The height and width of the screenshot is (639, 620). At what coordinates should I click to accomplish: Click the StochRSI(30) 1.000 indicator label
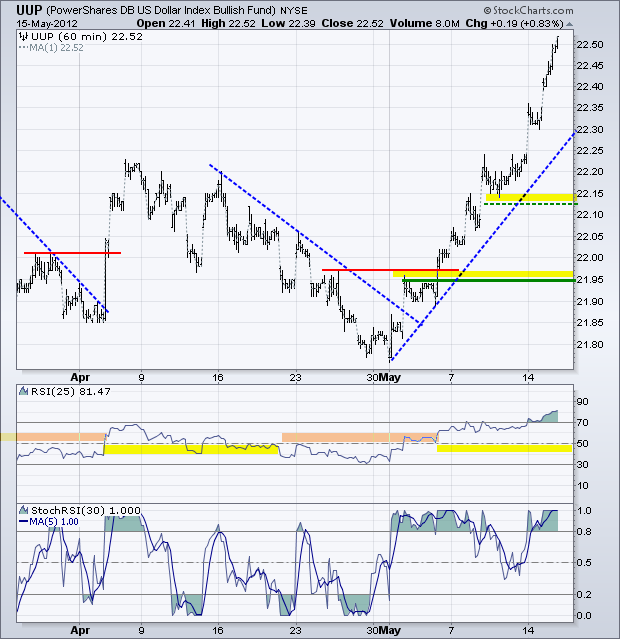[86, 510]
